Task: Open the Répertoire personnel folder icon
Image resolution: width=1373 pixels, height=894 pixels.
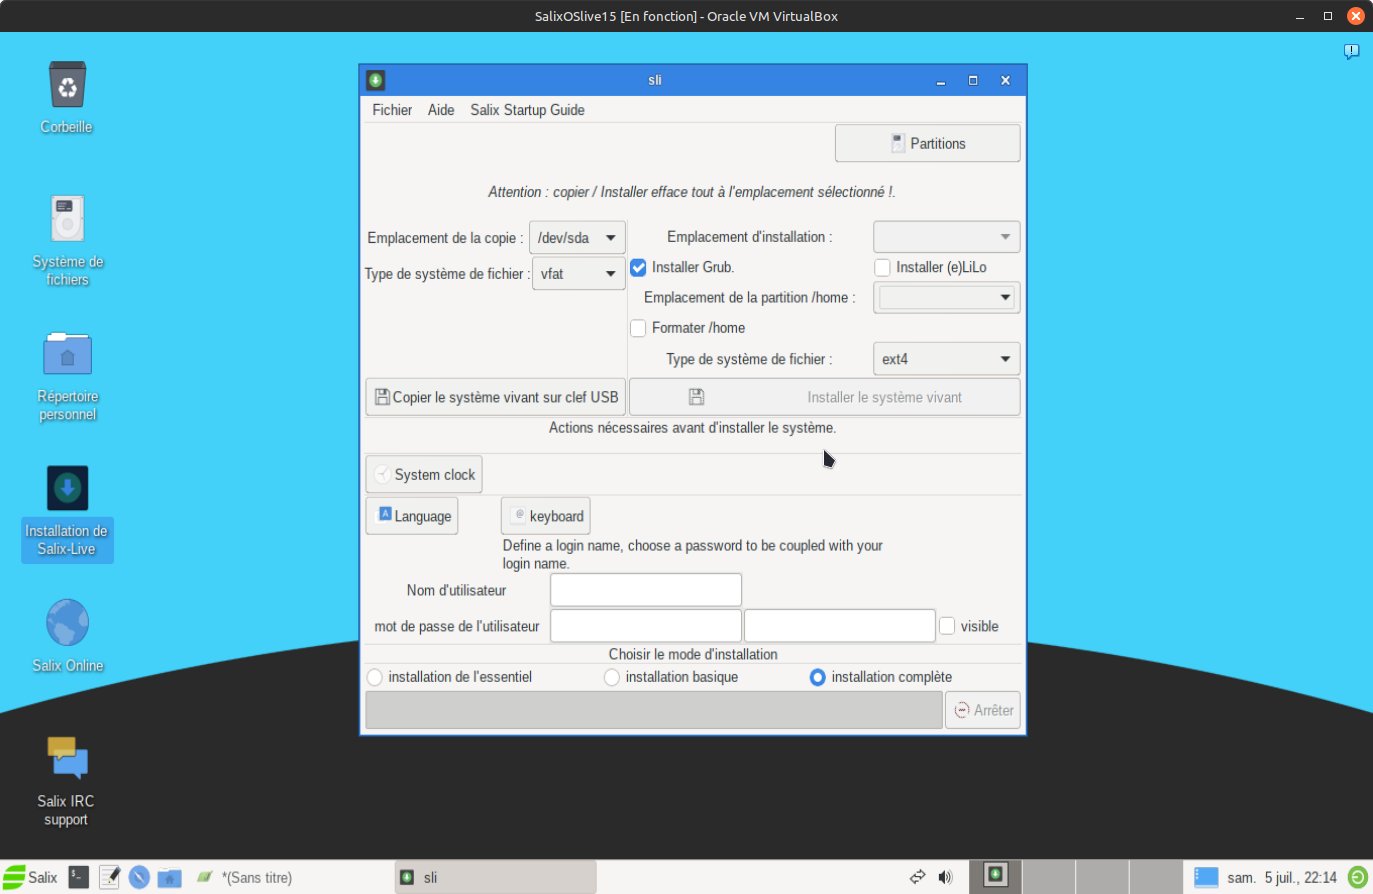Action: tap(67, 355)
